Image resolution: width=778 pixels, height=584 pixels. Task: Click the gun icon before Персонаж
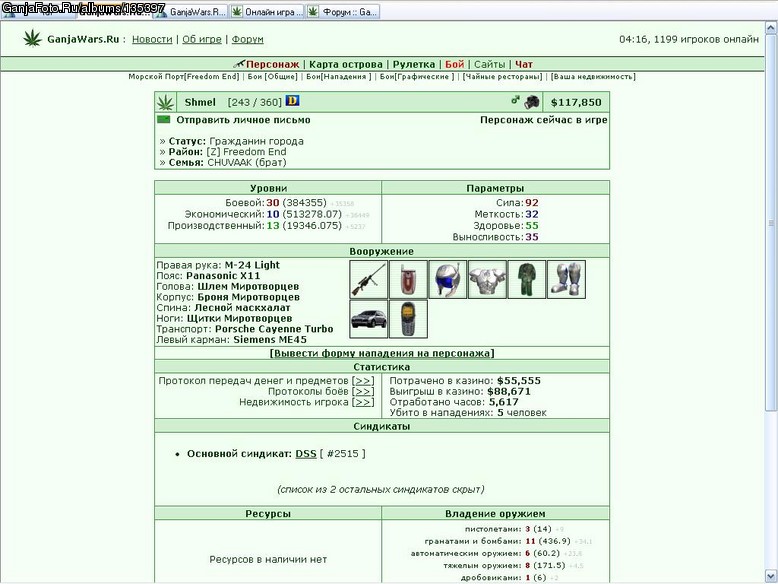click(239, 64)
